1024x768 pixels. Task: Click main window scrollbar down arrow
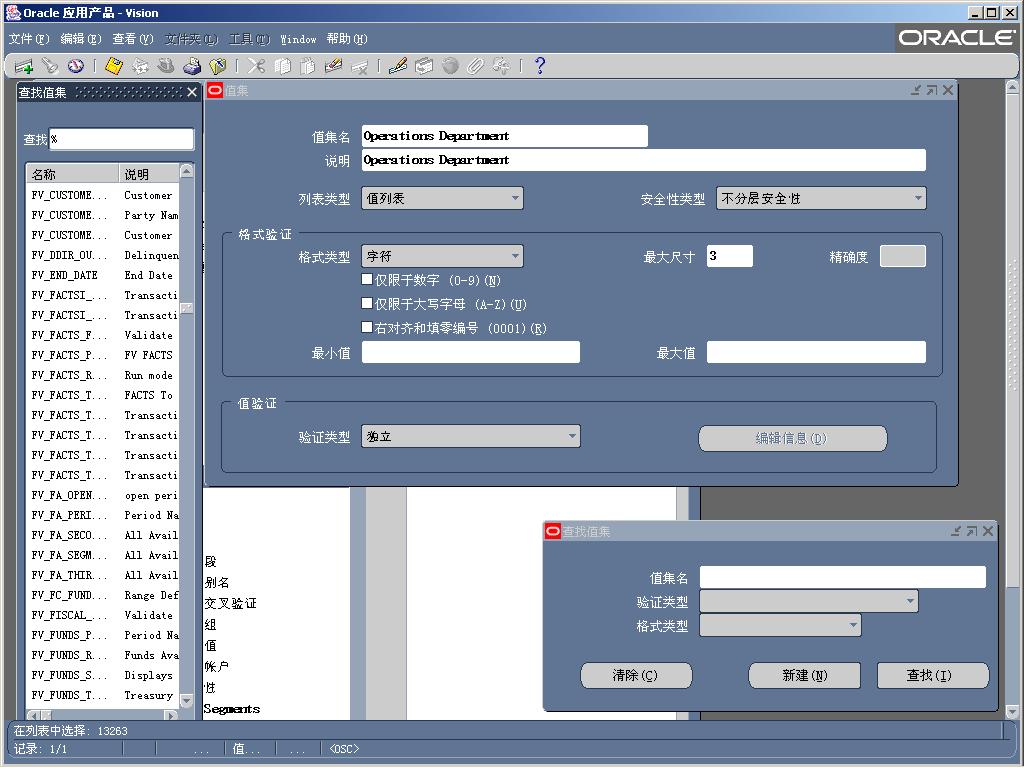[x=1012, y=712]
